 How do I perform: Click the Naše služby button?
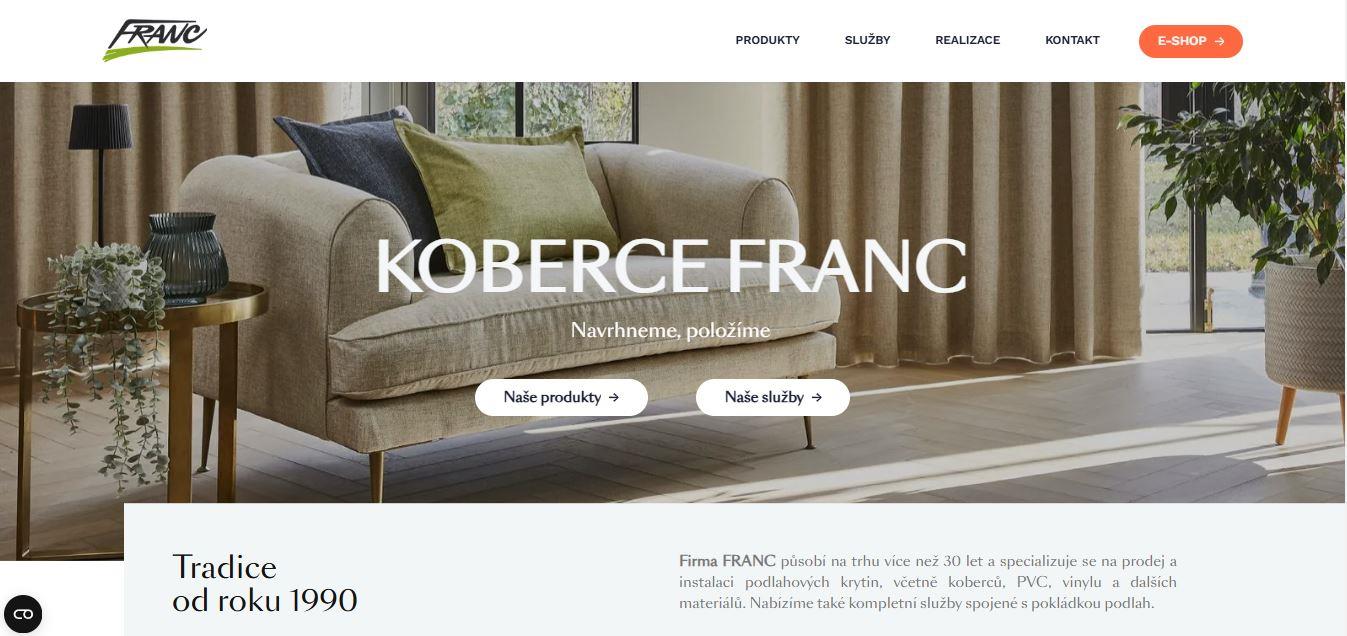773,397
